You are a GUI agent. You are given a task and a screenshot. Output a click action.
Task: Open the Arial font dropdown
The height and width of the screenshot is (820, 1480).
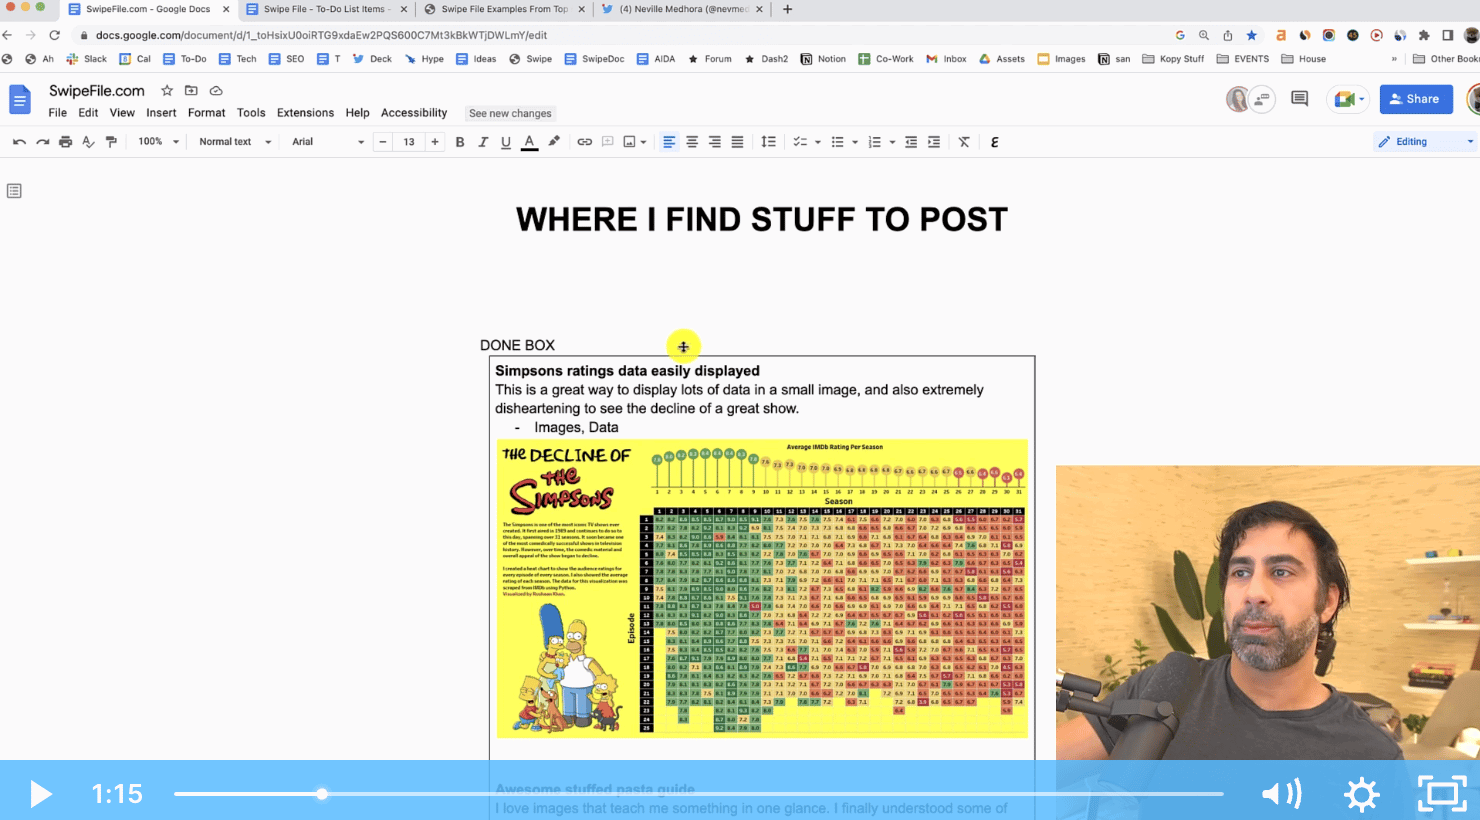pos(328,142)
